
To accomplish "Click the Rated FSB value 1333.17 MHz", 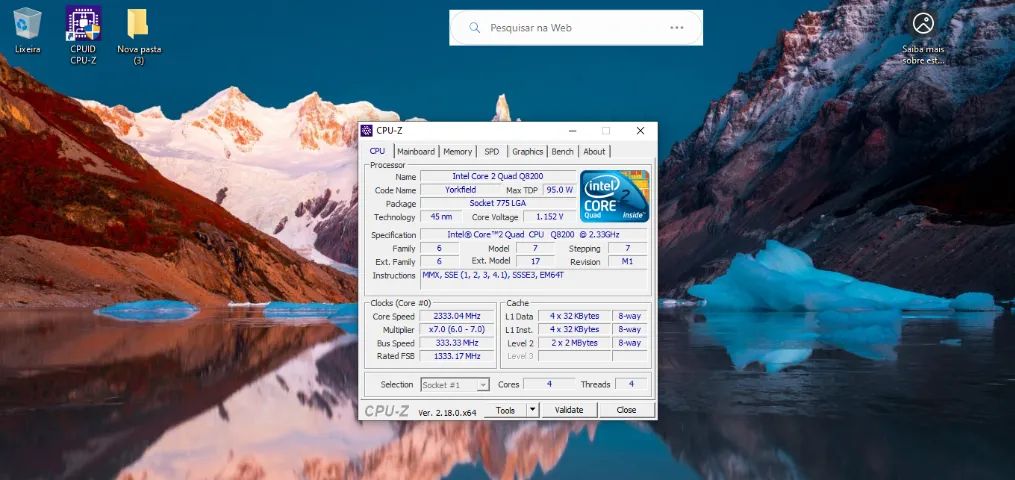I will point(458,356).
